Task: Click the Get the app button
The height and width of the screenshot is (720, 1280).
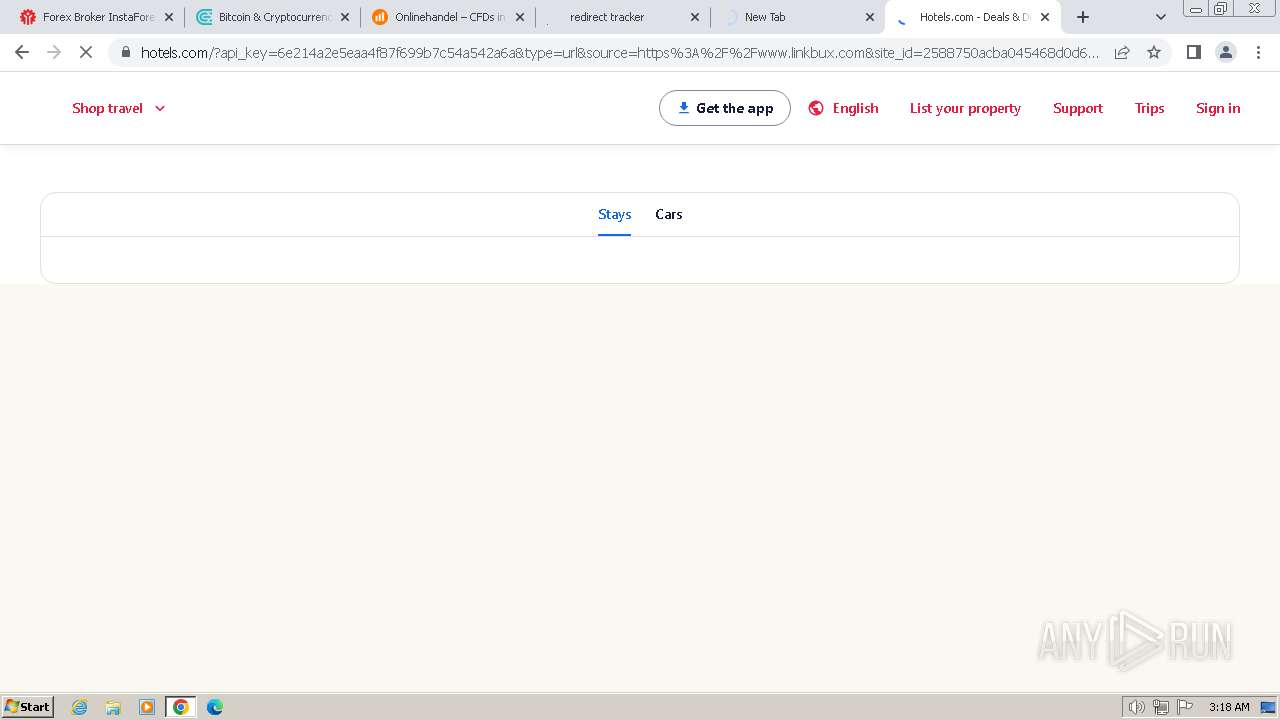Action: coord(725,108)
